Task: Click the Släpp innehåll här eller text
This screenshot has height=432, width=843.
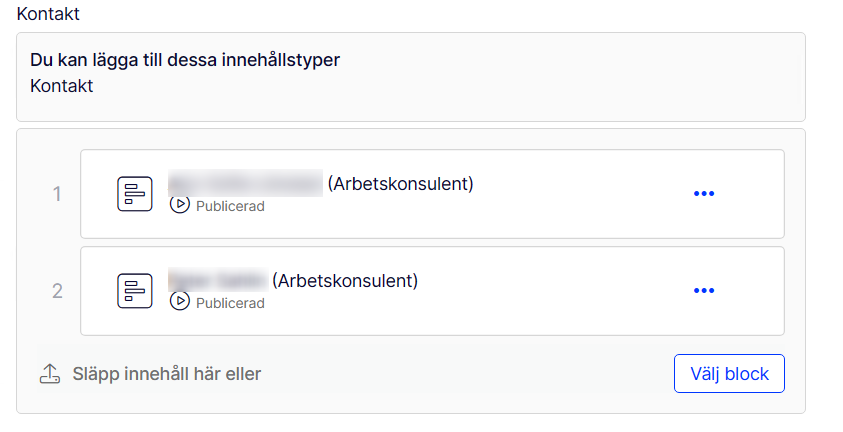Action: point(166,374)
